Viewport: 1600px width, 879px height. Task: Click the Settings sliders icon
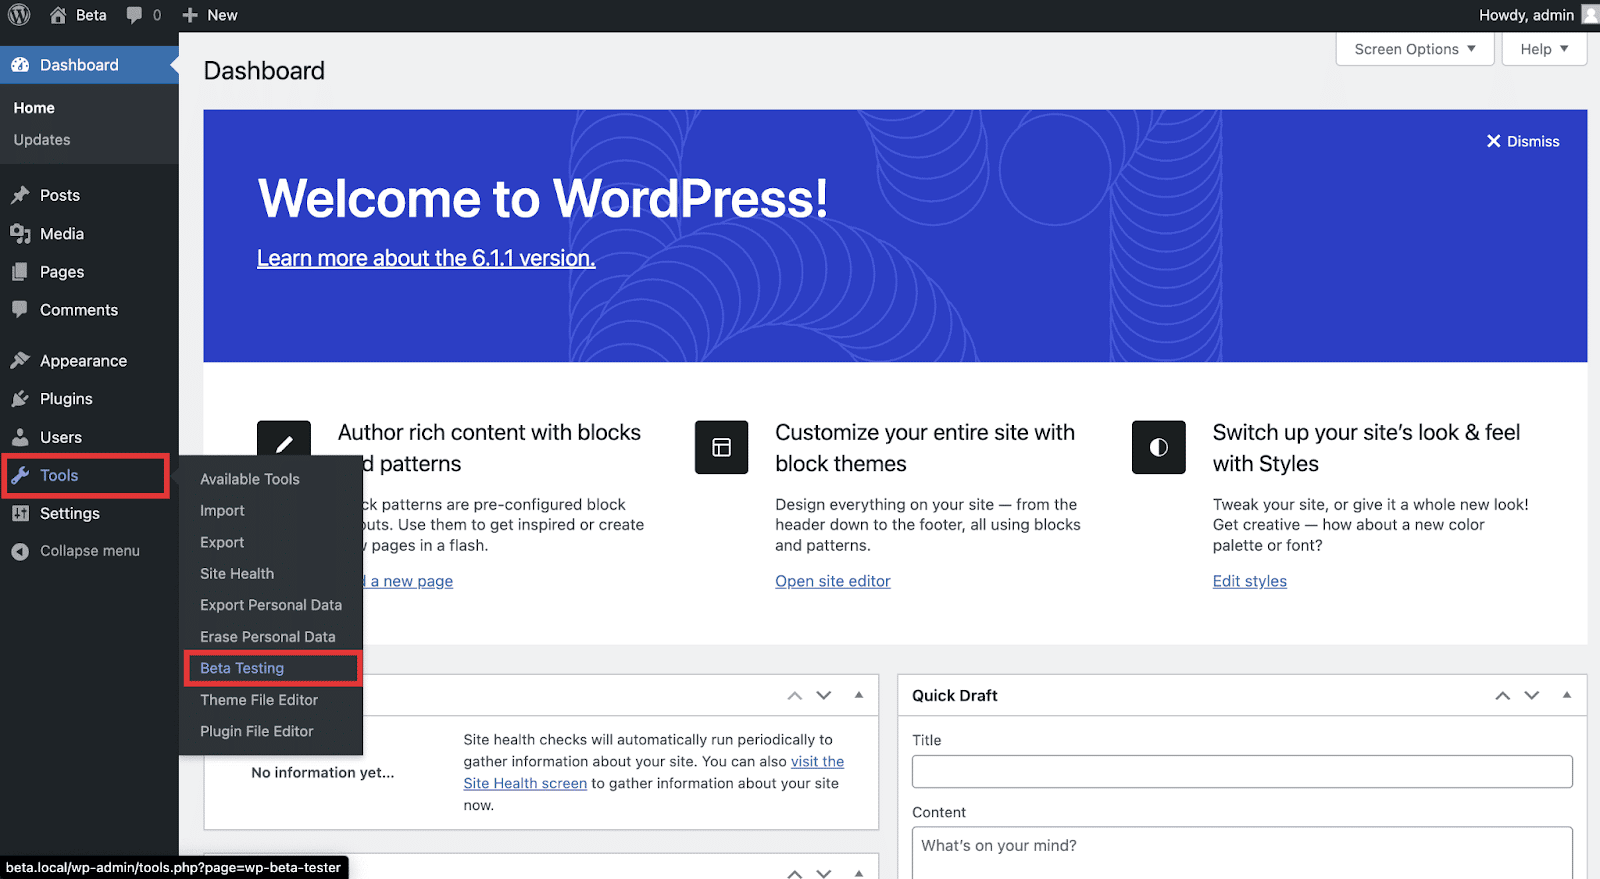pos(20,513)
